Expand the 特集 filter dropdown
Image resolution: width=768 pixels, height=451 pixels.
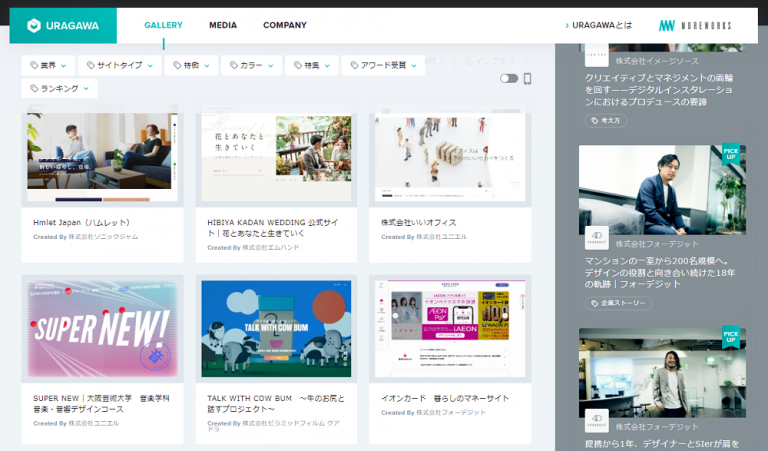tap(312, 65)
